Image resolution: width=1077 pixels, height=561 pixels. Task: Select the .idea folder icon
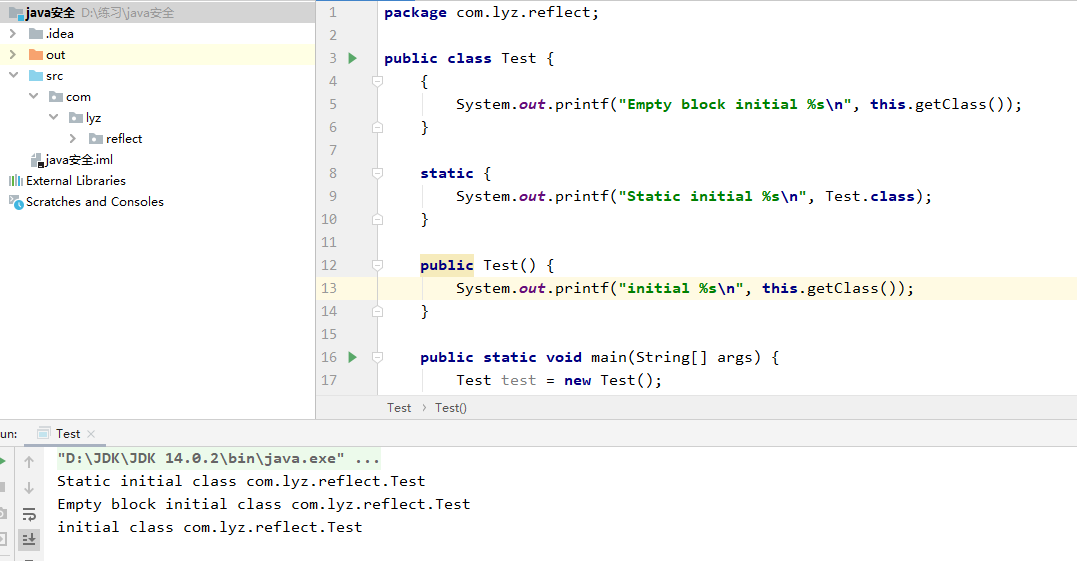(x=36, y=34)
